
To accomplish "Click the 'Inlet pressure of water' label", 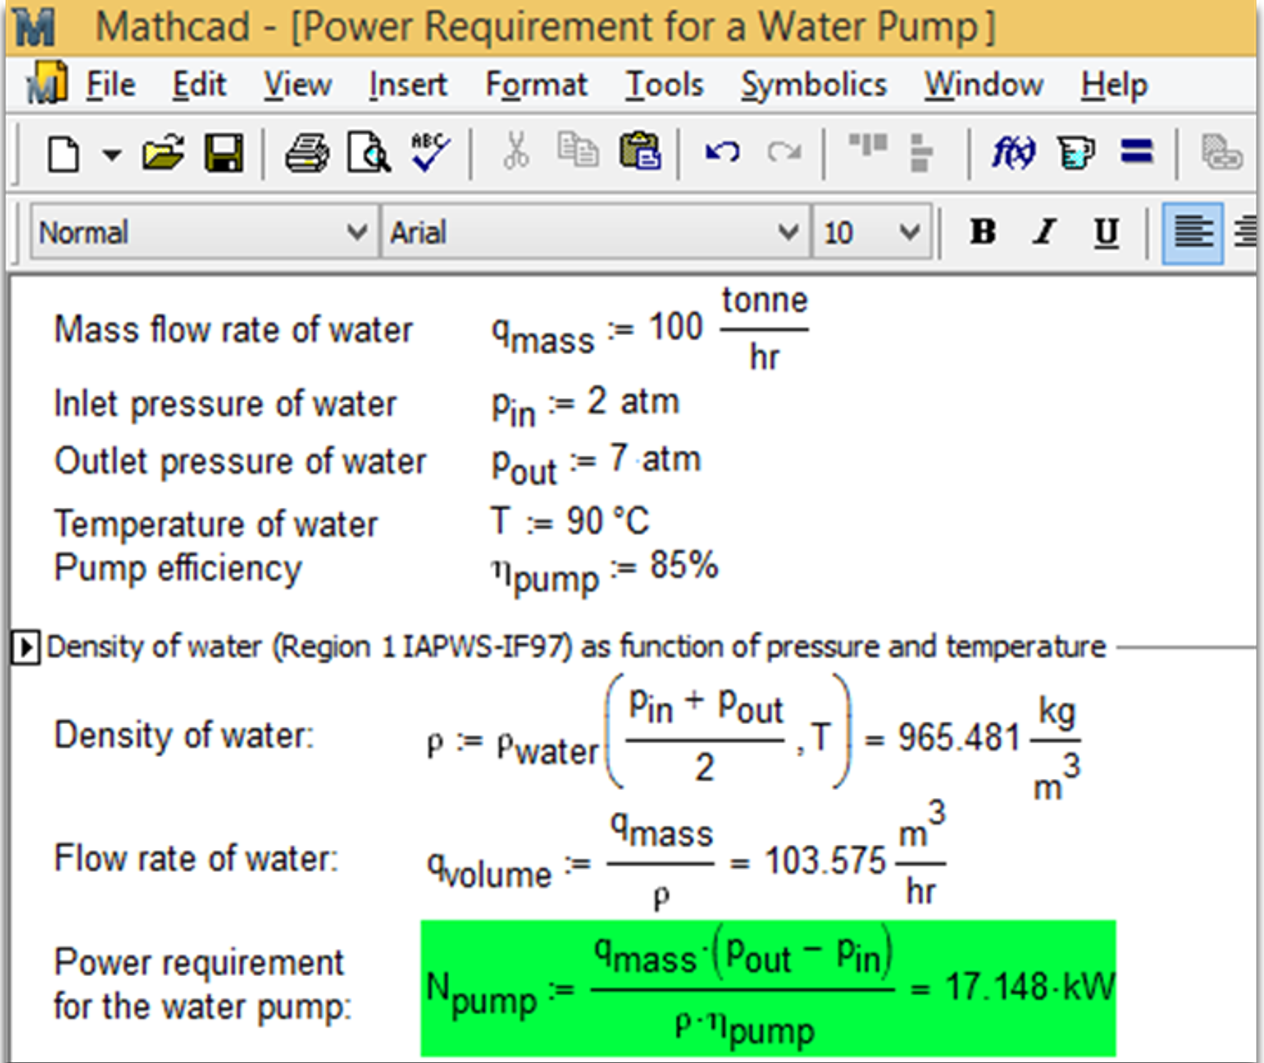I will [225, 403].
